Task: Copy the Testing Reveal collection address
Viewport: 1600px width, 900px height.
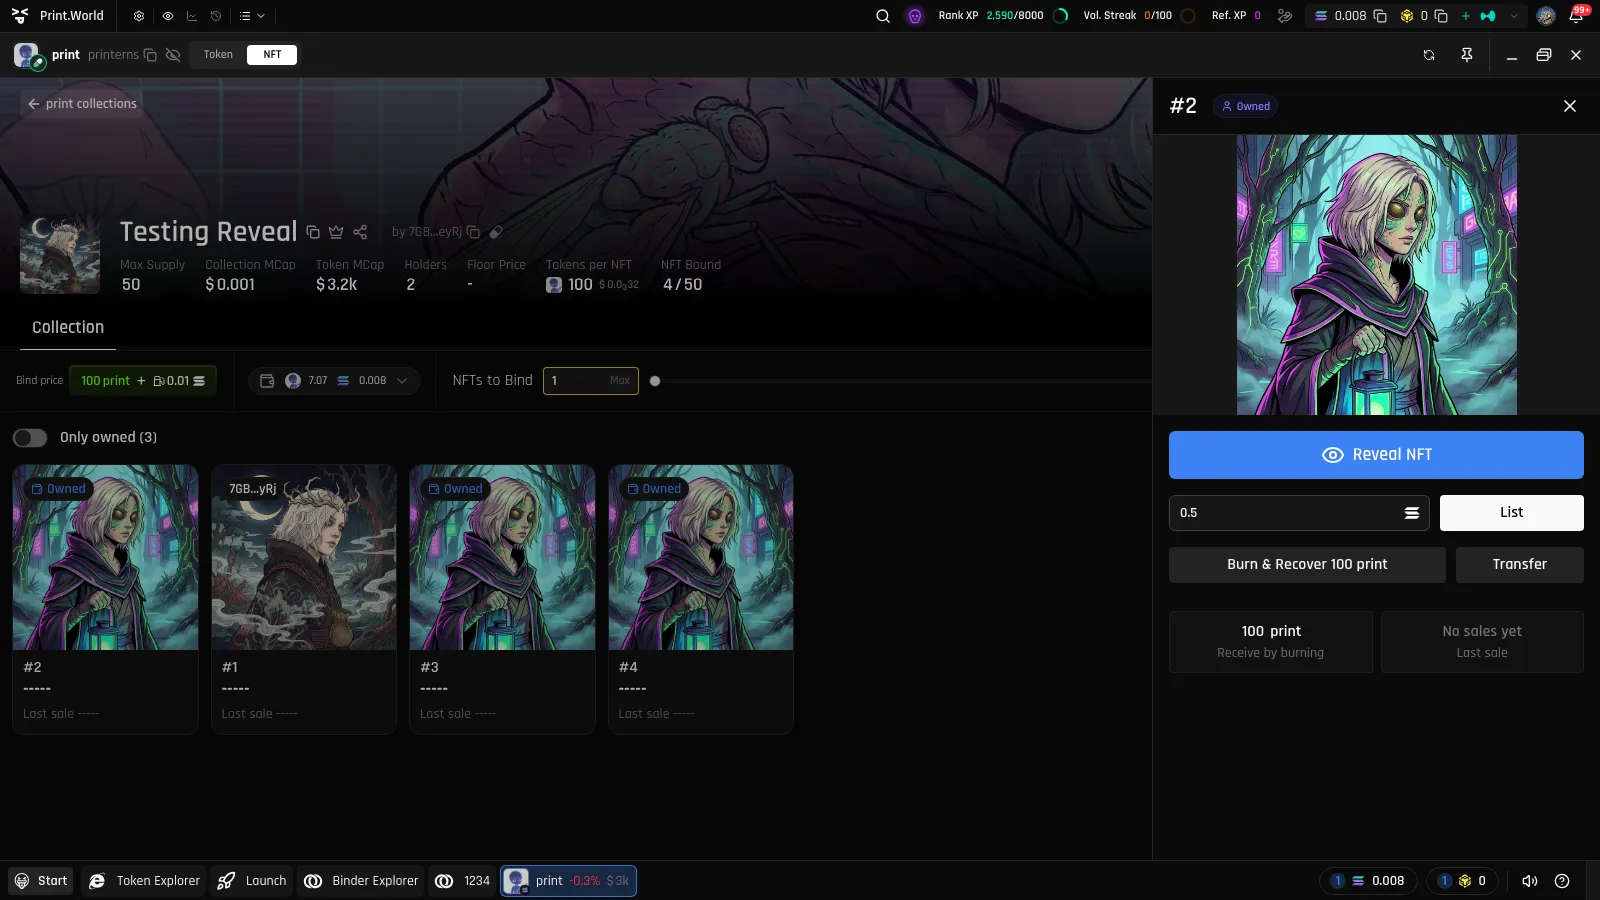Action: click(x=313, y=232)
